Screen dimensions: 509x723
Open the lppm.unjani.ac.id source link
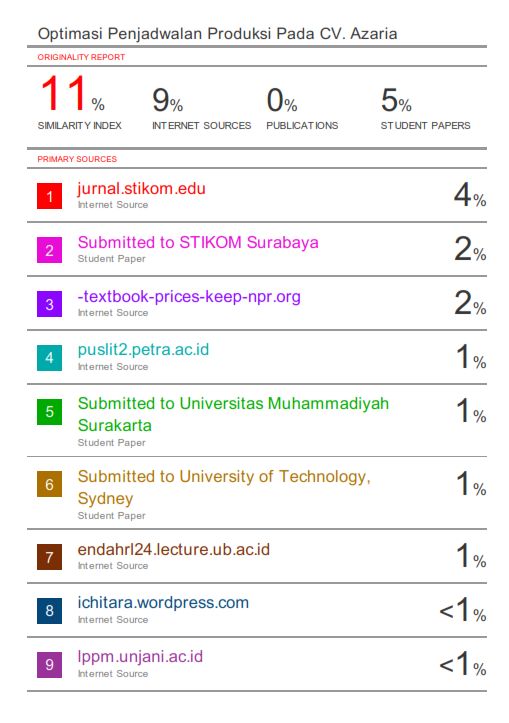[140, 657]
